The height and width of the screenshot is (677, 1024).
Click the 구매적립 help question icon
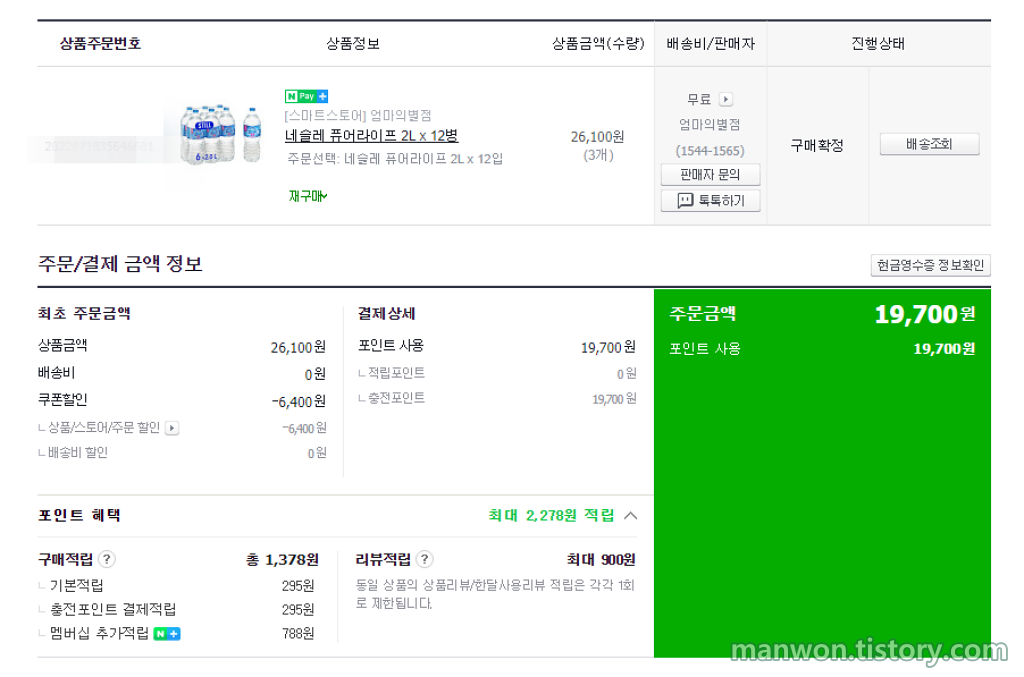[106, 559]
